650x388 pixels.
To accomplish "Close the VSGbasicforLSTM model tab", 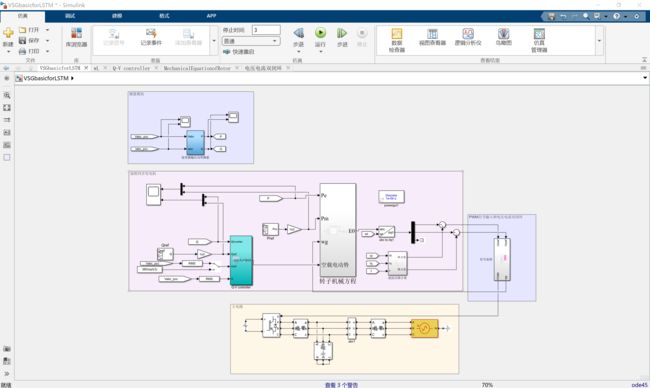I will coord(86,68).
